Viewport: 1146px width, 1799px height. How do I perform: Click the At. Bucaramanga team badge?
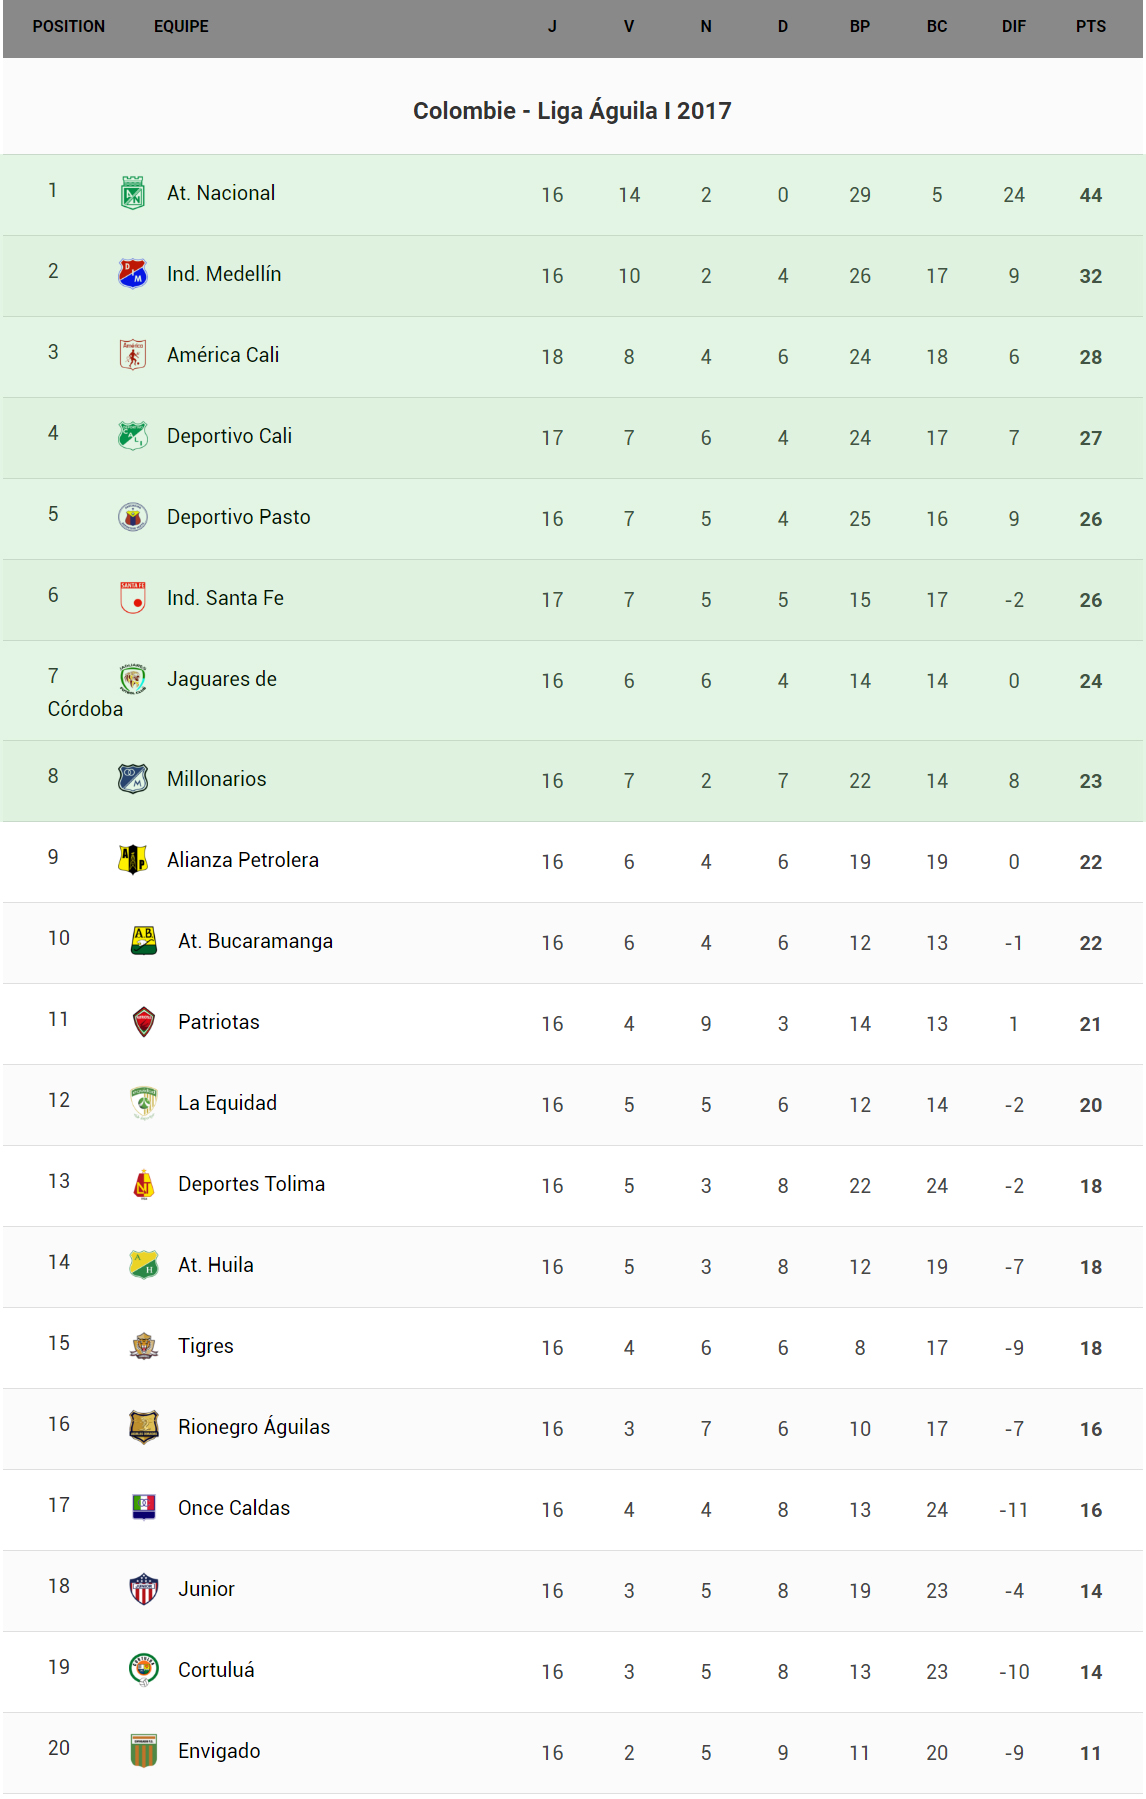[x=144, y=941]
